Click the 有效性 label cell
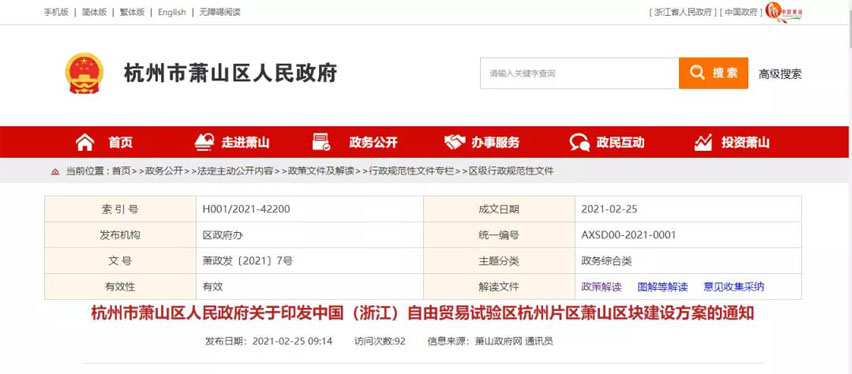Screen dimensions: 852x374 (x=120, y=286)
